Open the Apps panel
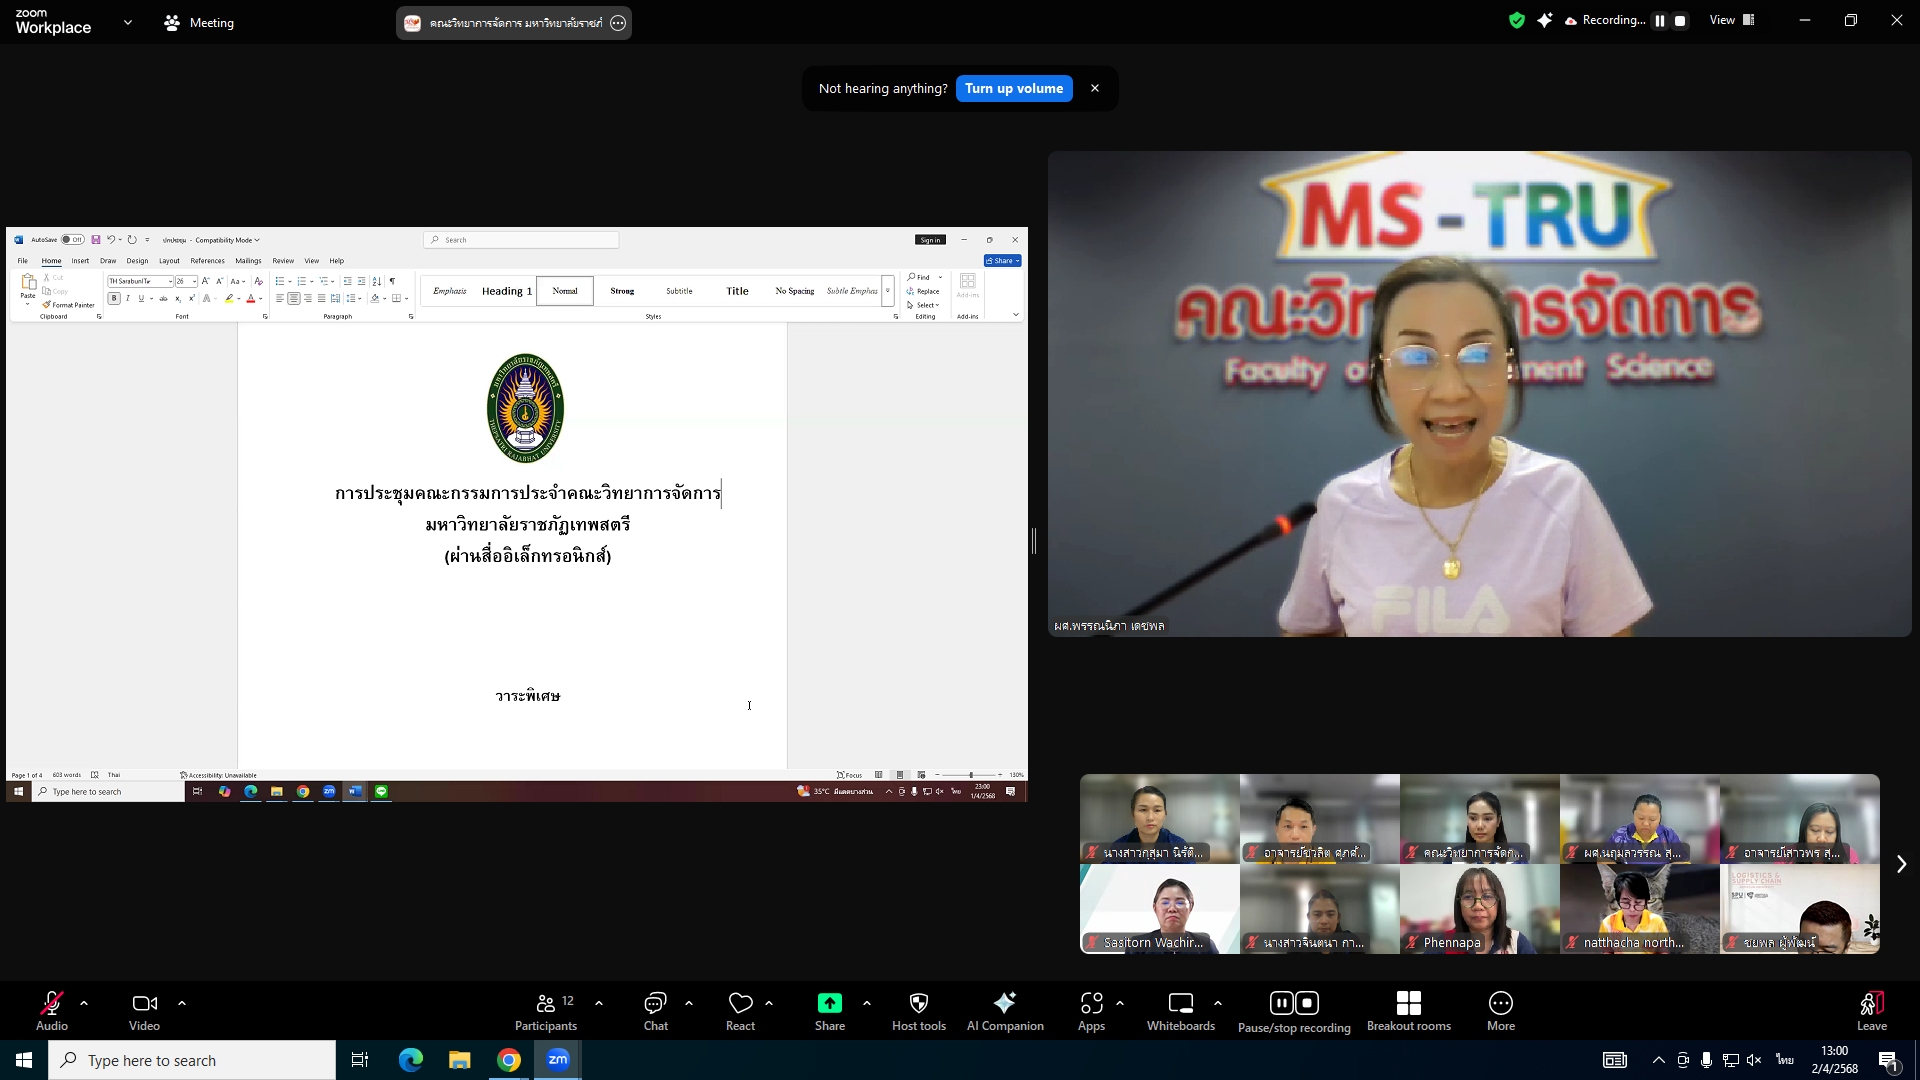 tap(1091, 1011)
